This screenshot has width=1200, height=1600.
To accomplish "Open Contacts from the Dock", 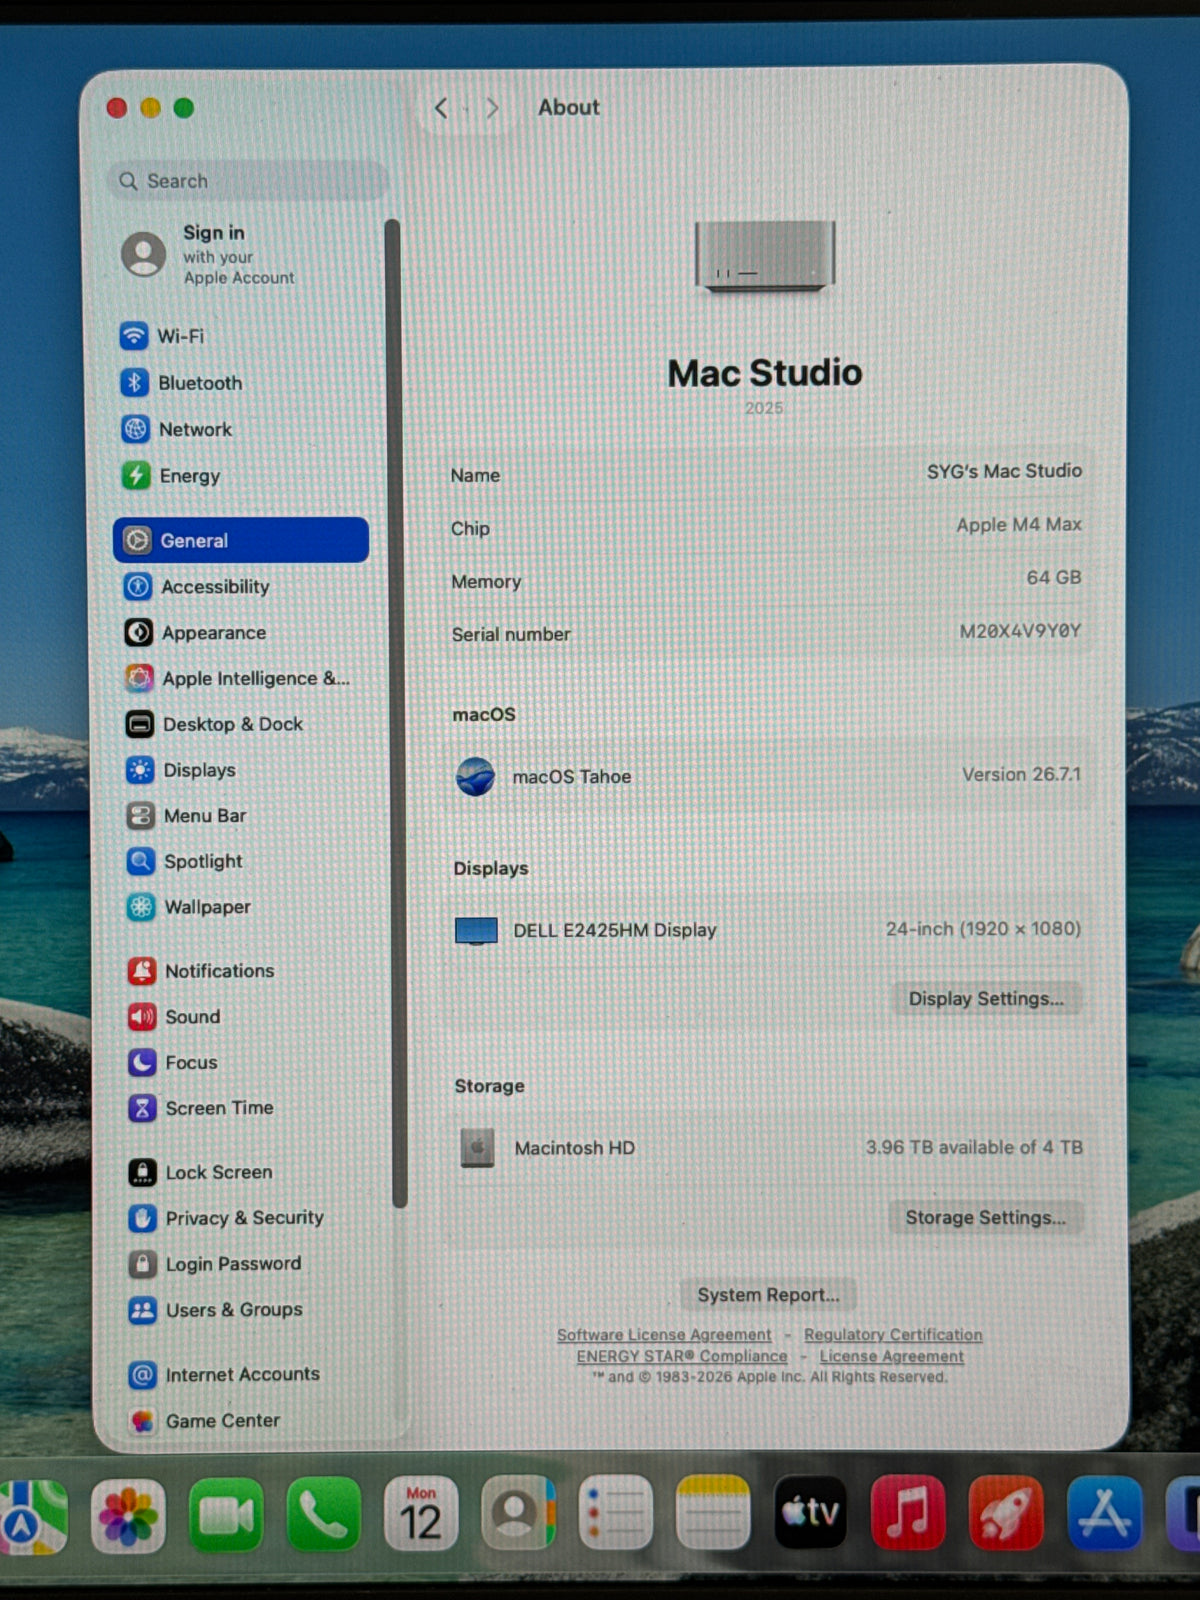I will coord(518,1514).
